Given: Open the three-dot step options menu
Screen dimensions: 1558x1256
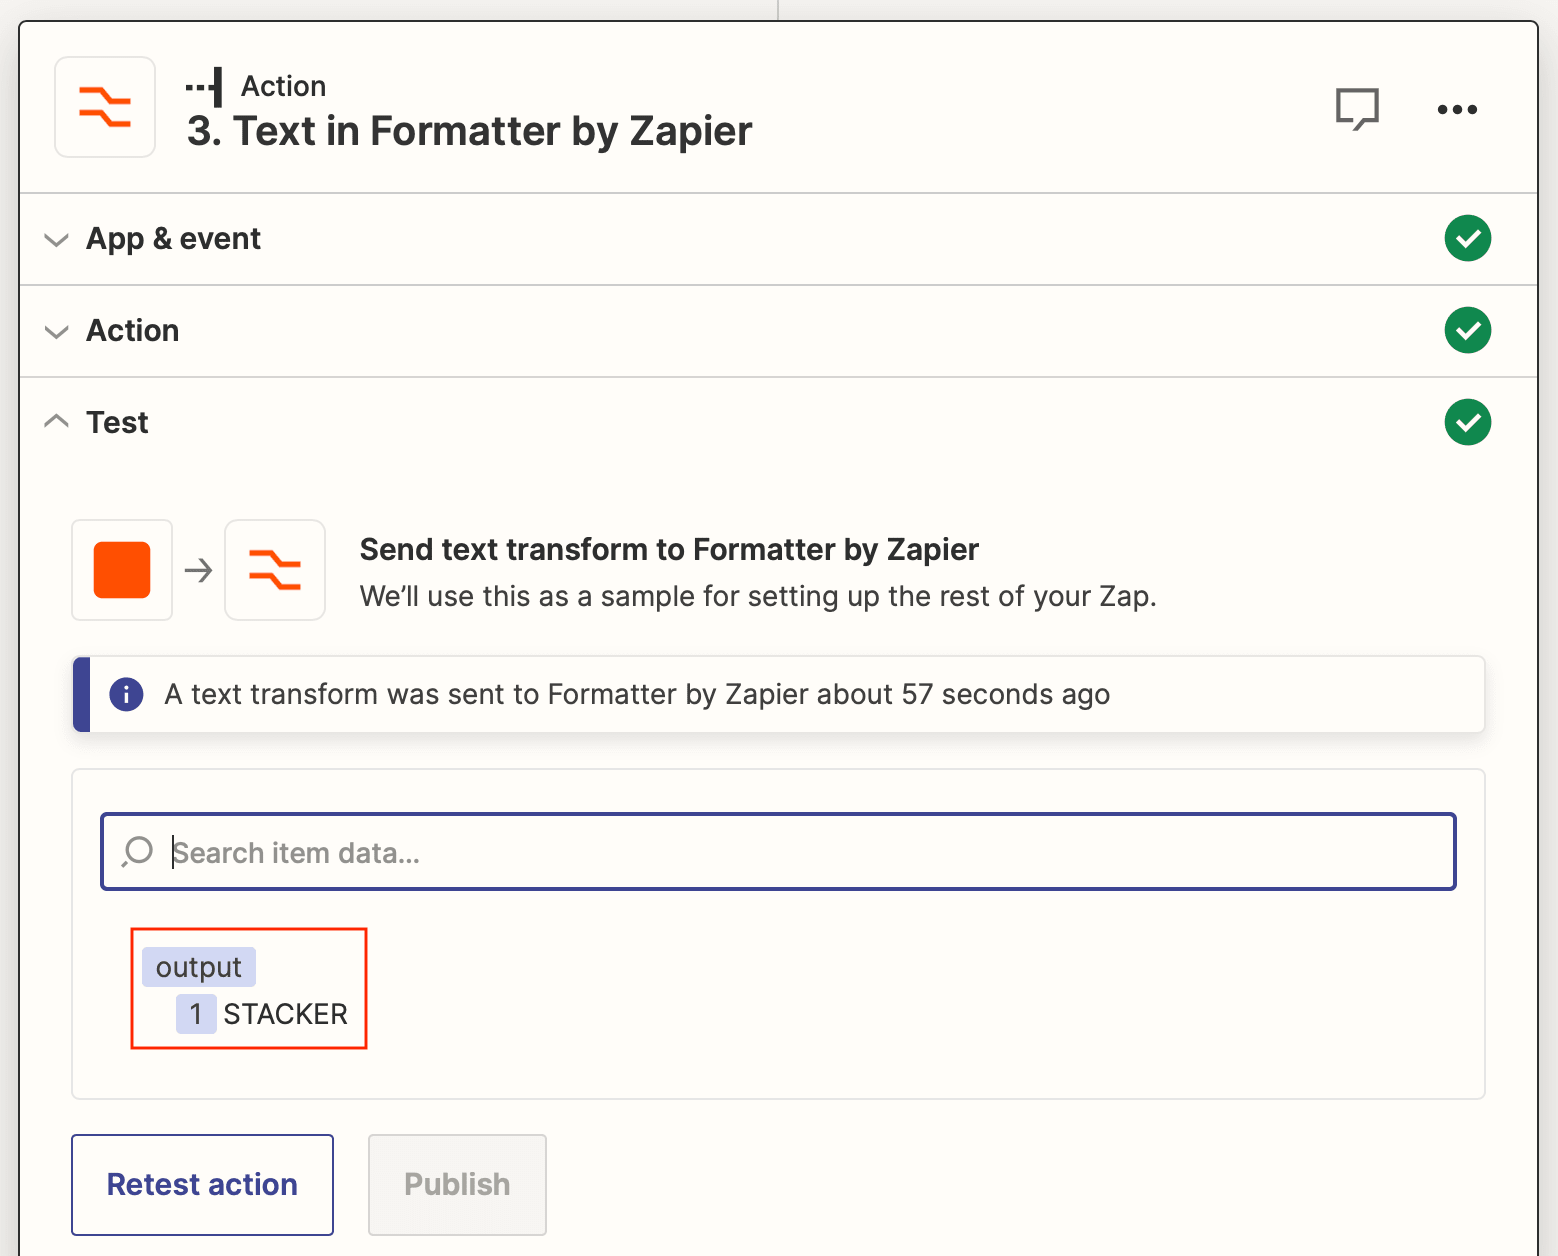Looking at the screenshot, I should [1456, 109].
